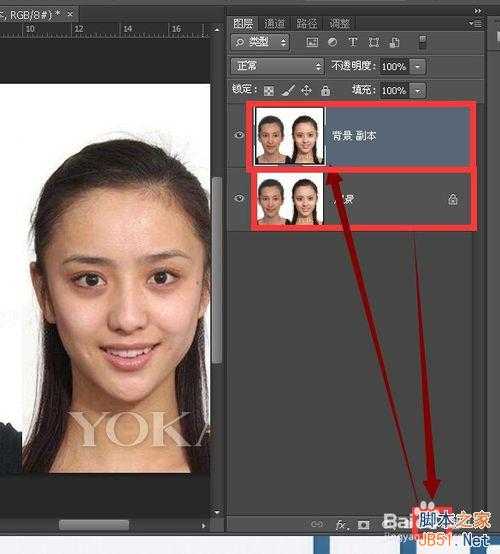The width and height of the screenshot is (500, 554).
Task: Switch to the 通道 tab
Action: pyautogui.click(x=275, y=24)
